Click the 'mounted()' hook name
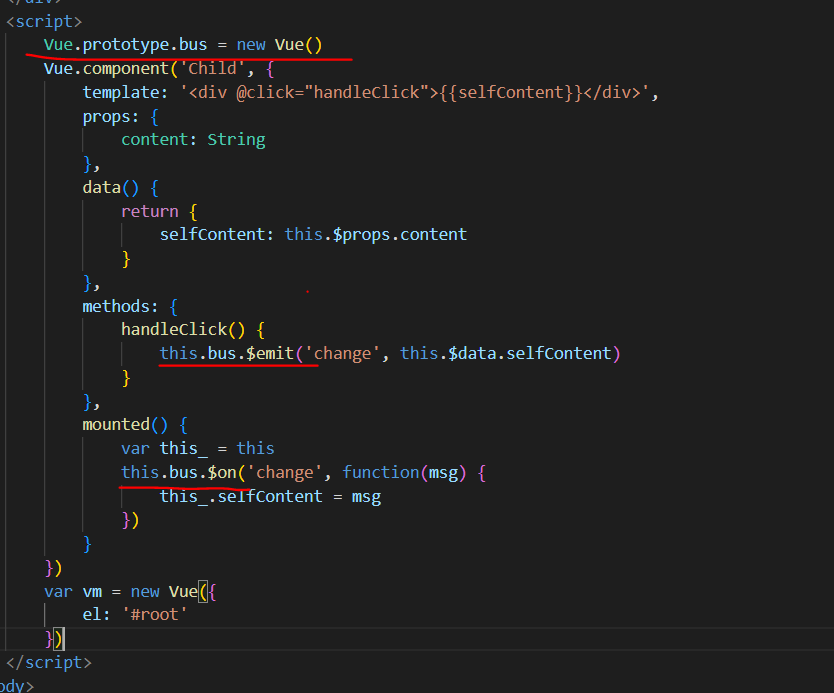The height and width of the screenshot is (693, 834). [x=125, y=425]
